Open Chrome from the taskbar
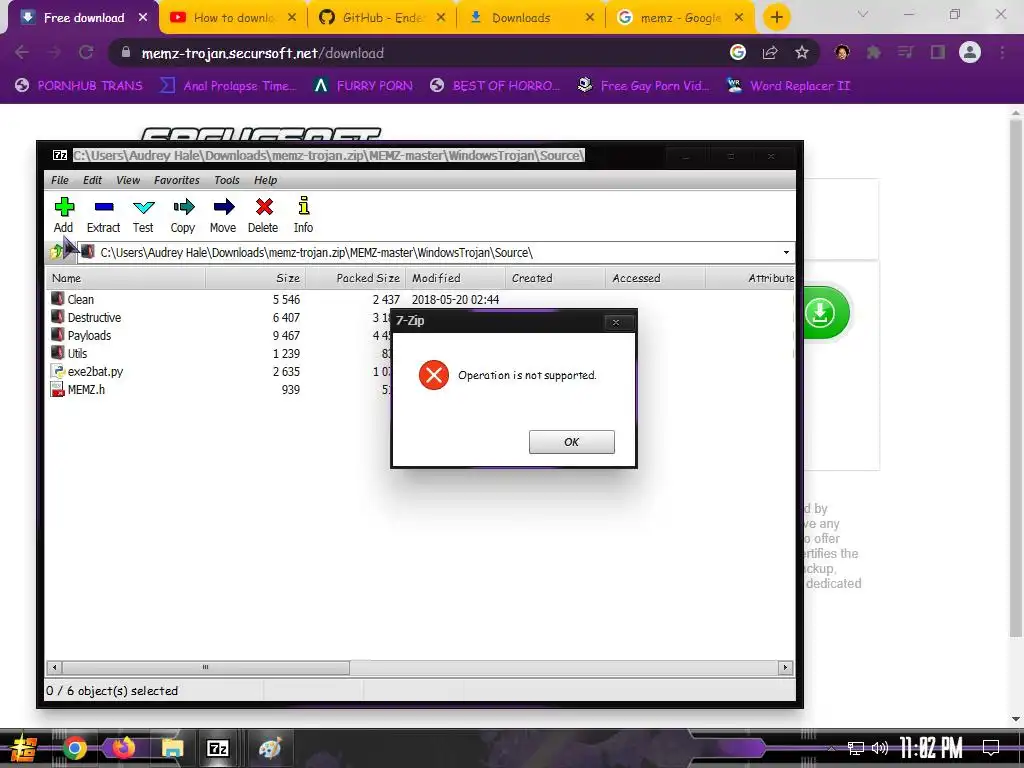1024x768 pixels. tap(74, 748)
